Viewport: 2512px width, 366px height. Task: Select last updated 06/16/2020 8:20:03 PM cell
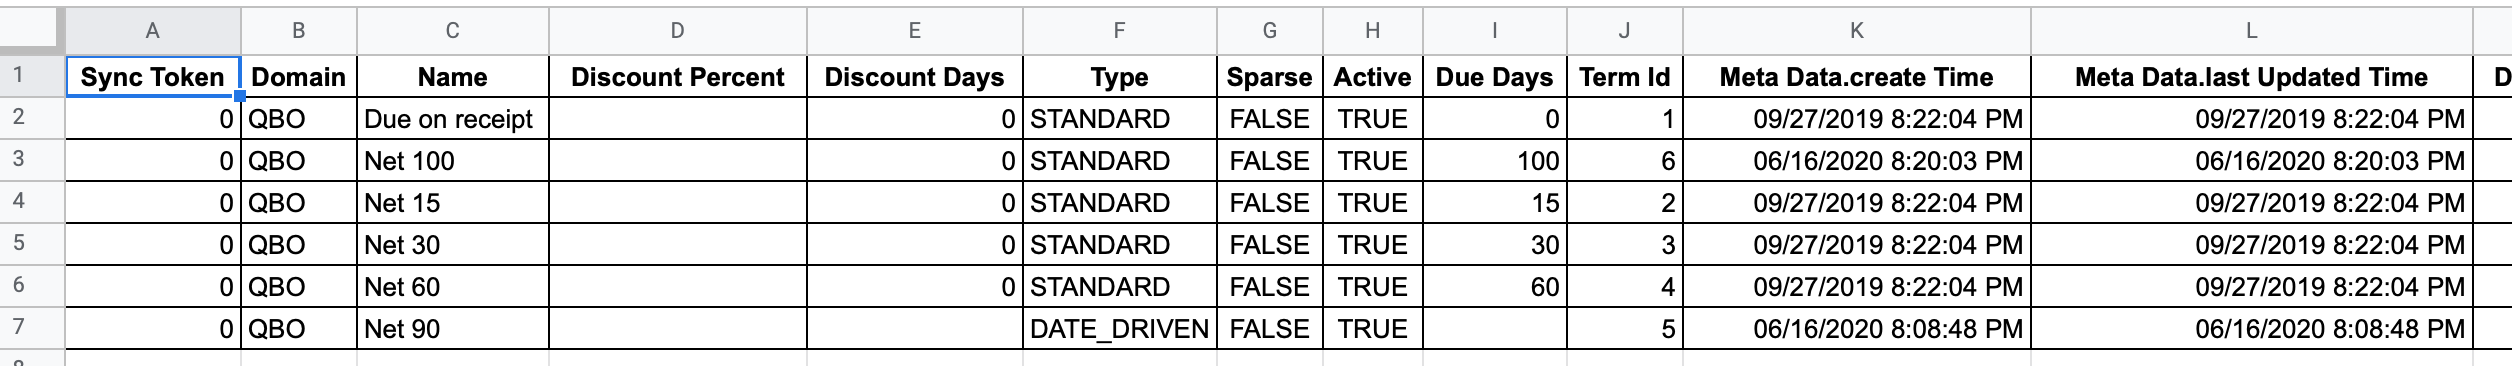click(2252, 161)
